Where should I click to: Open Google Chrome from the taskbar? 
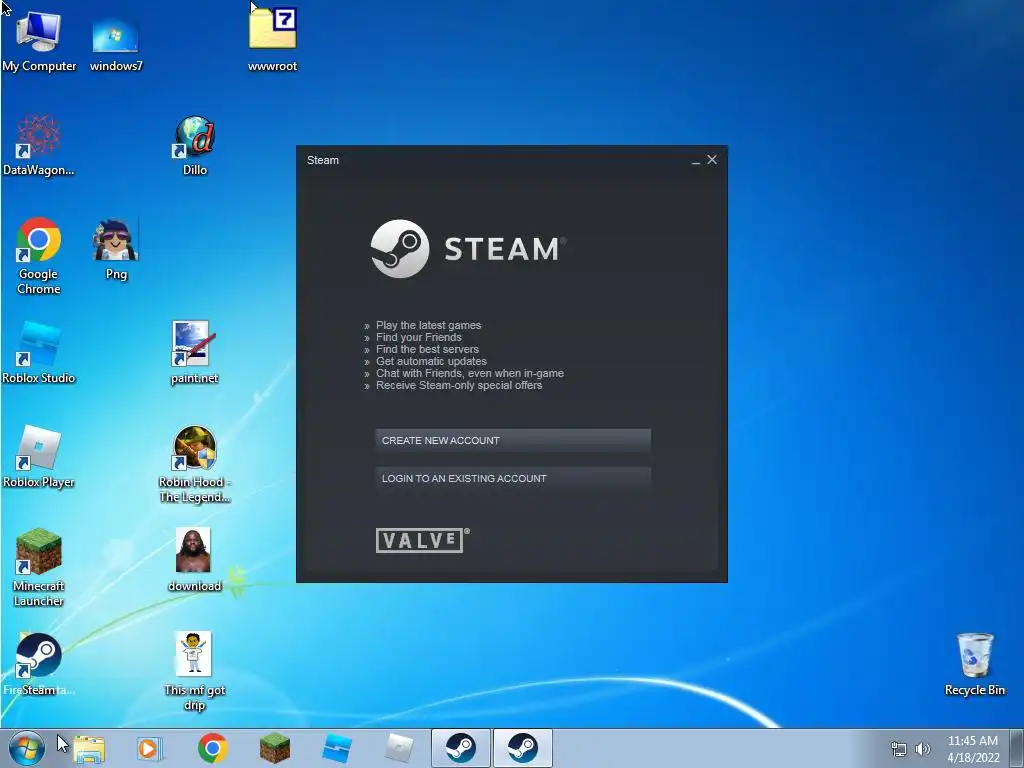pos(212,748)
